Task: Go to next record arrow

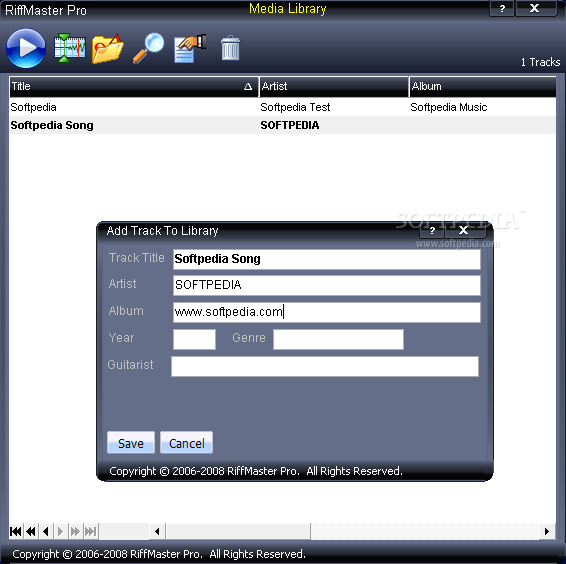Action: click(61, 531)
